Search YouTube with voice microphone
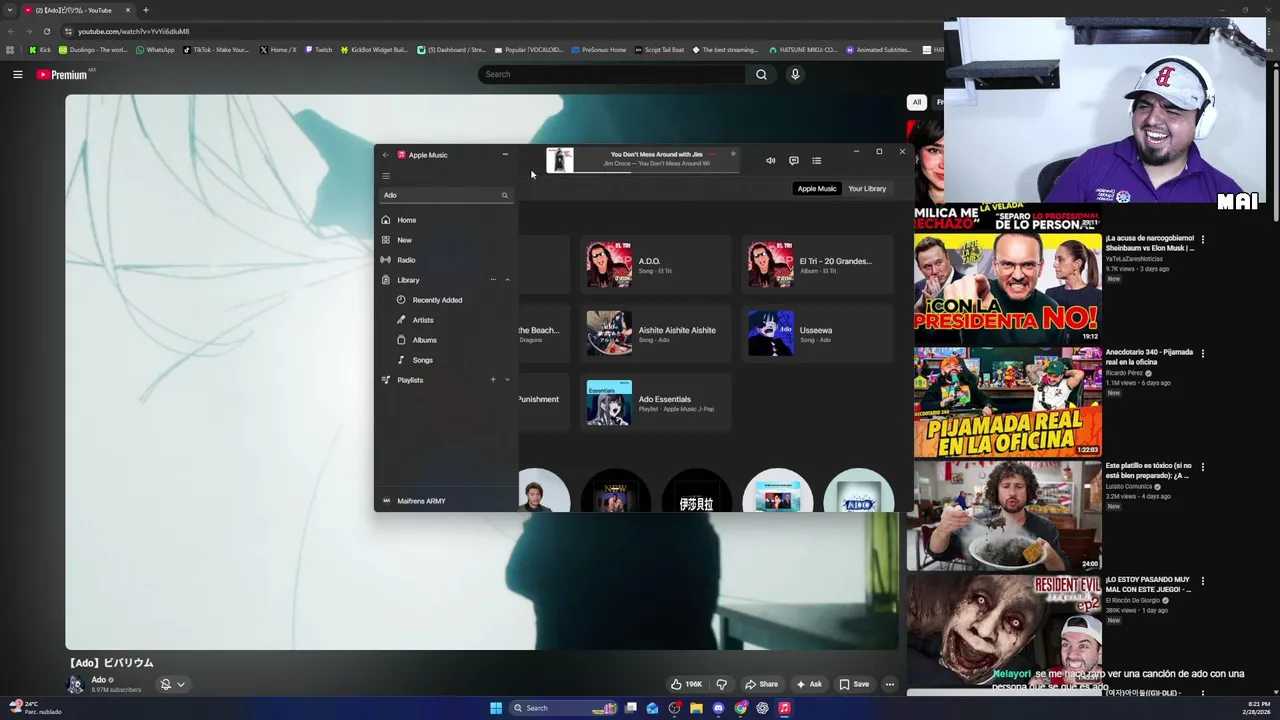This screenshot has width=1280, height=720. 795,74
